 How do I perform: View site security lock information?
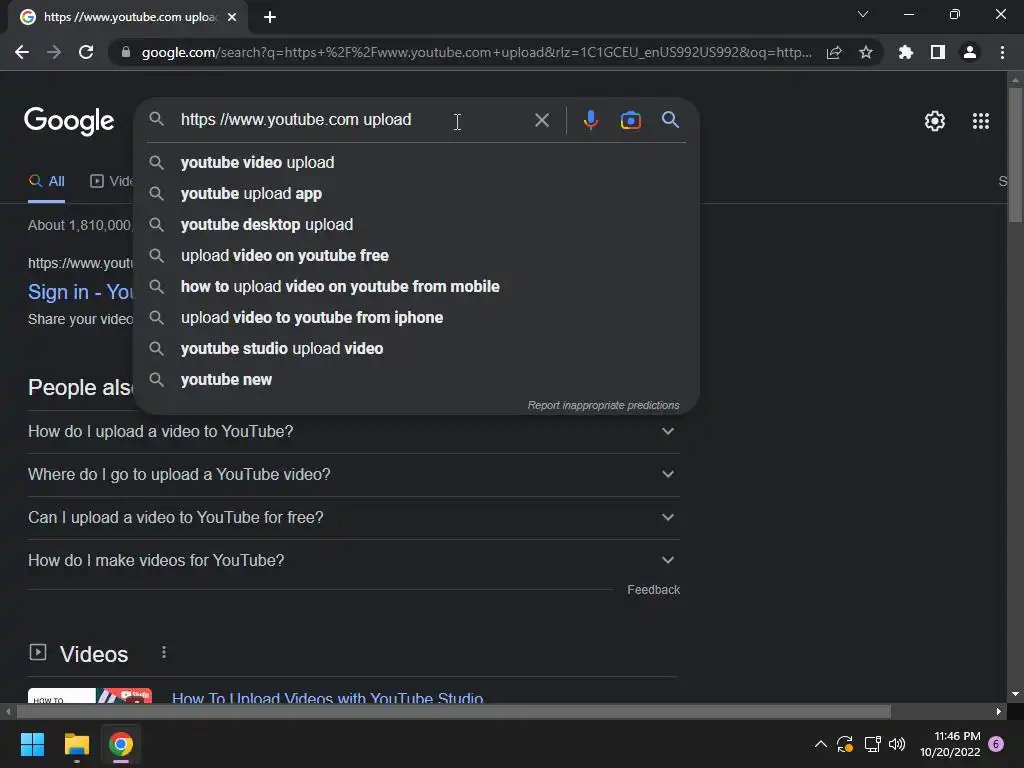[126, 52]
